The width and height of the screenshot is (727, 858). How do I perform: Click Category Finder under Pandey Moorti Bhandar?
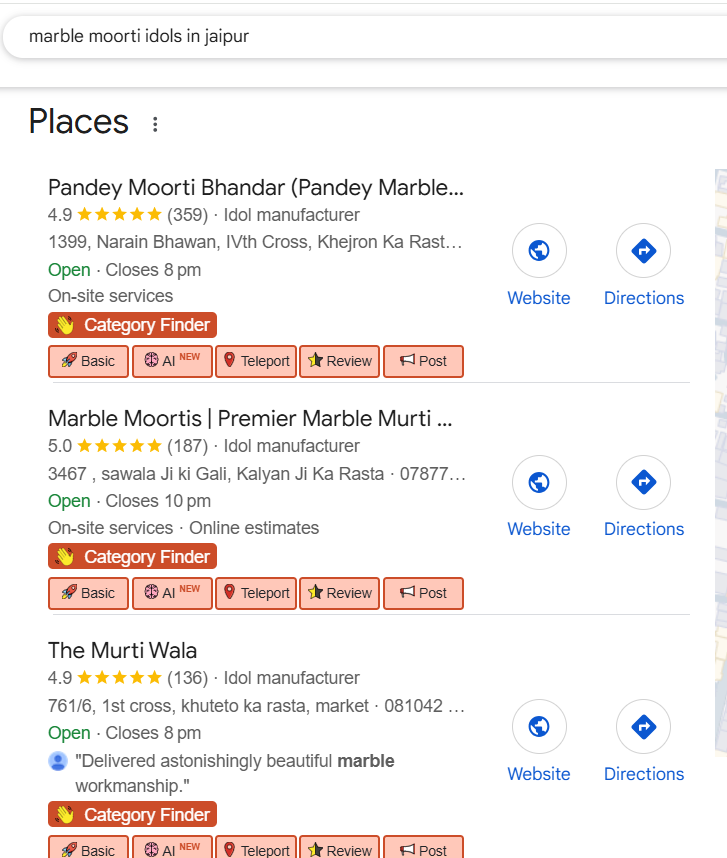[132, 325]
